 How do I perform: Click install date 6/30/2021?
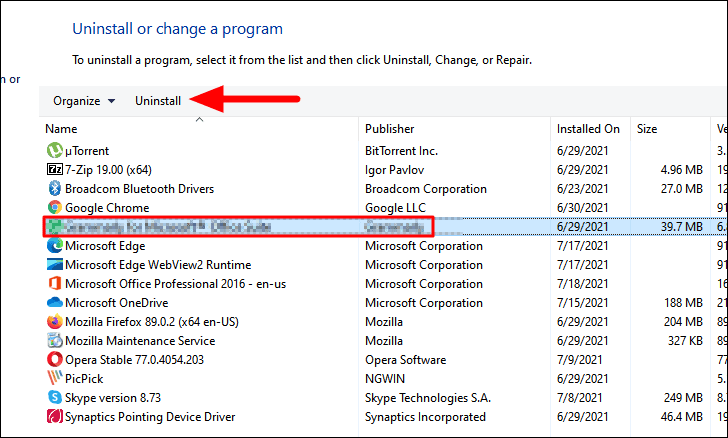click(582, 208)
